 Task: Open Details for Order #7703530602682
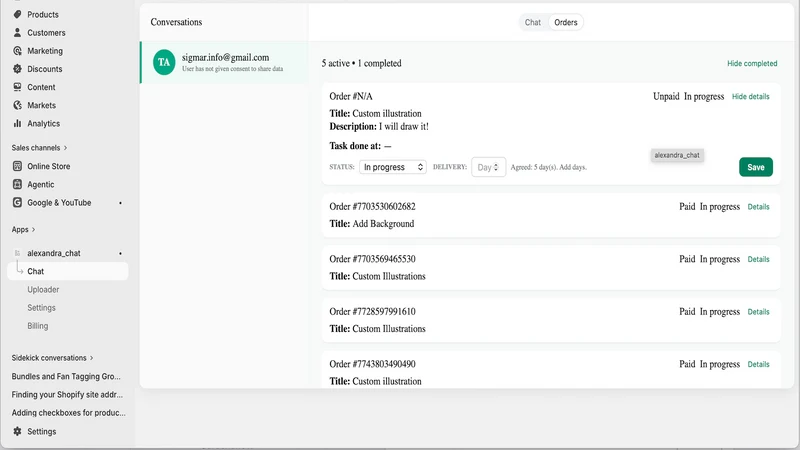point(758,207)
